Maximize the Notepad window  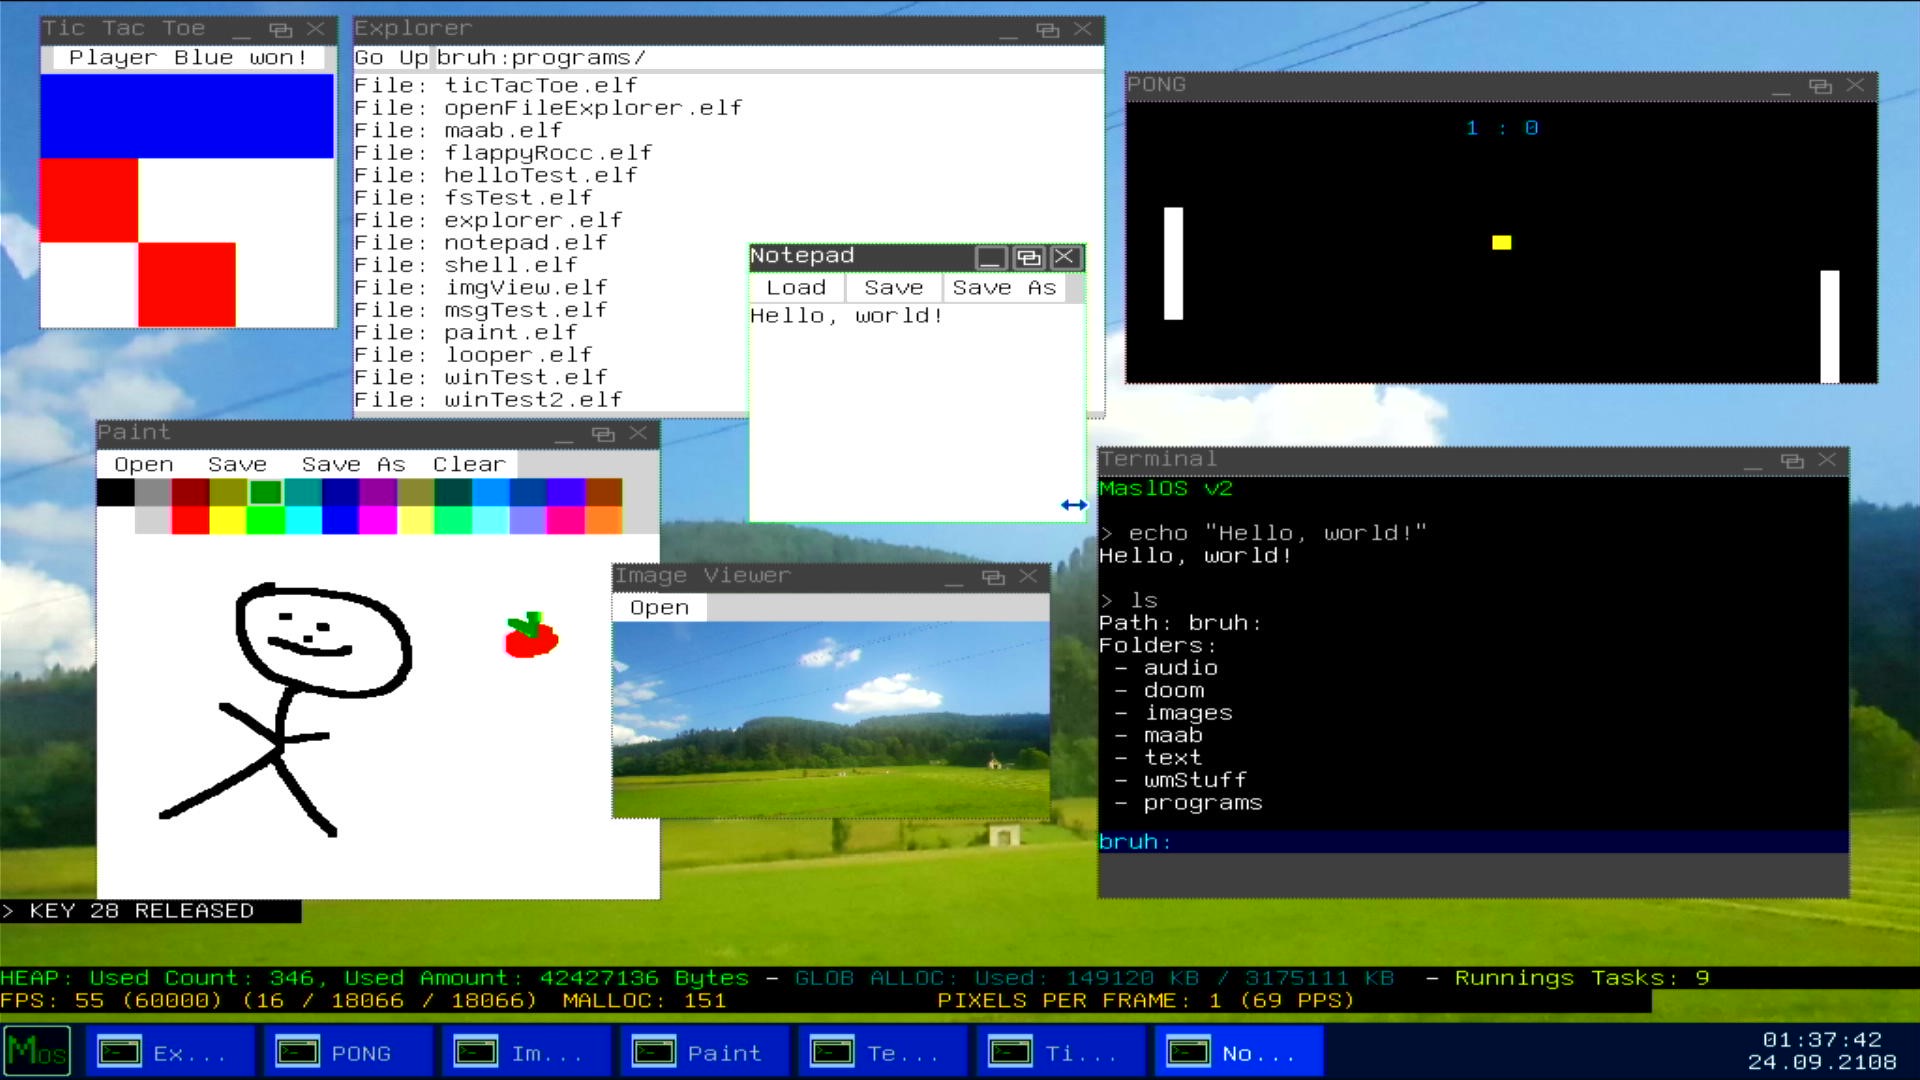pos(1028,258)
